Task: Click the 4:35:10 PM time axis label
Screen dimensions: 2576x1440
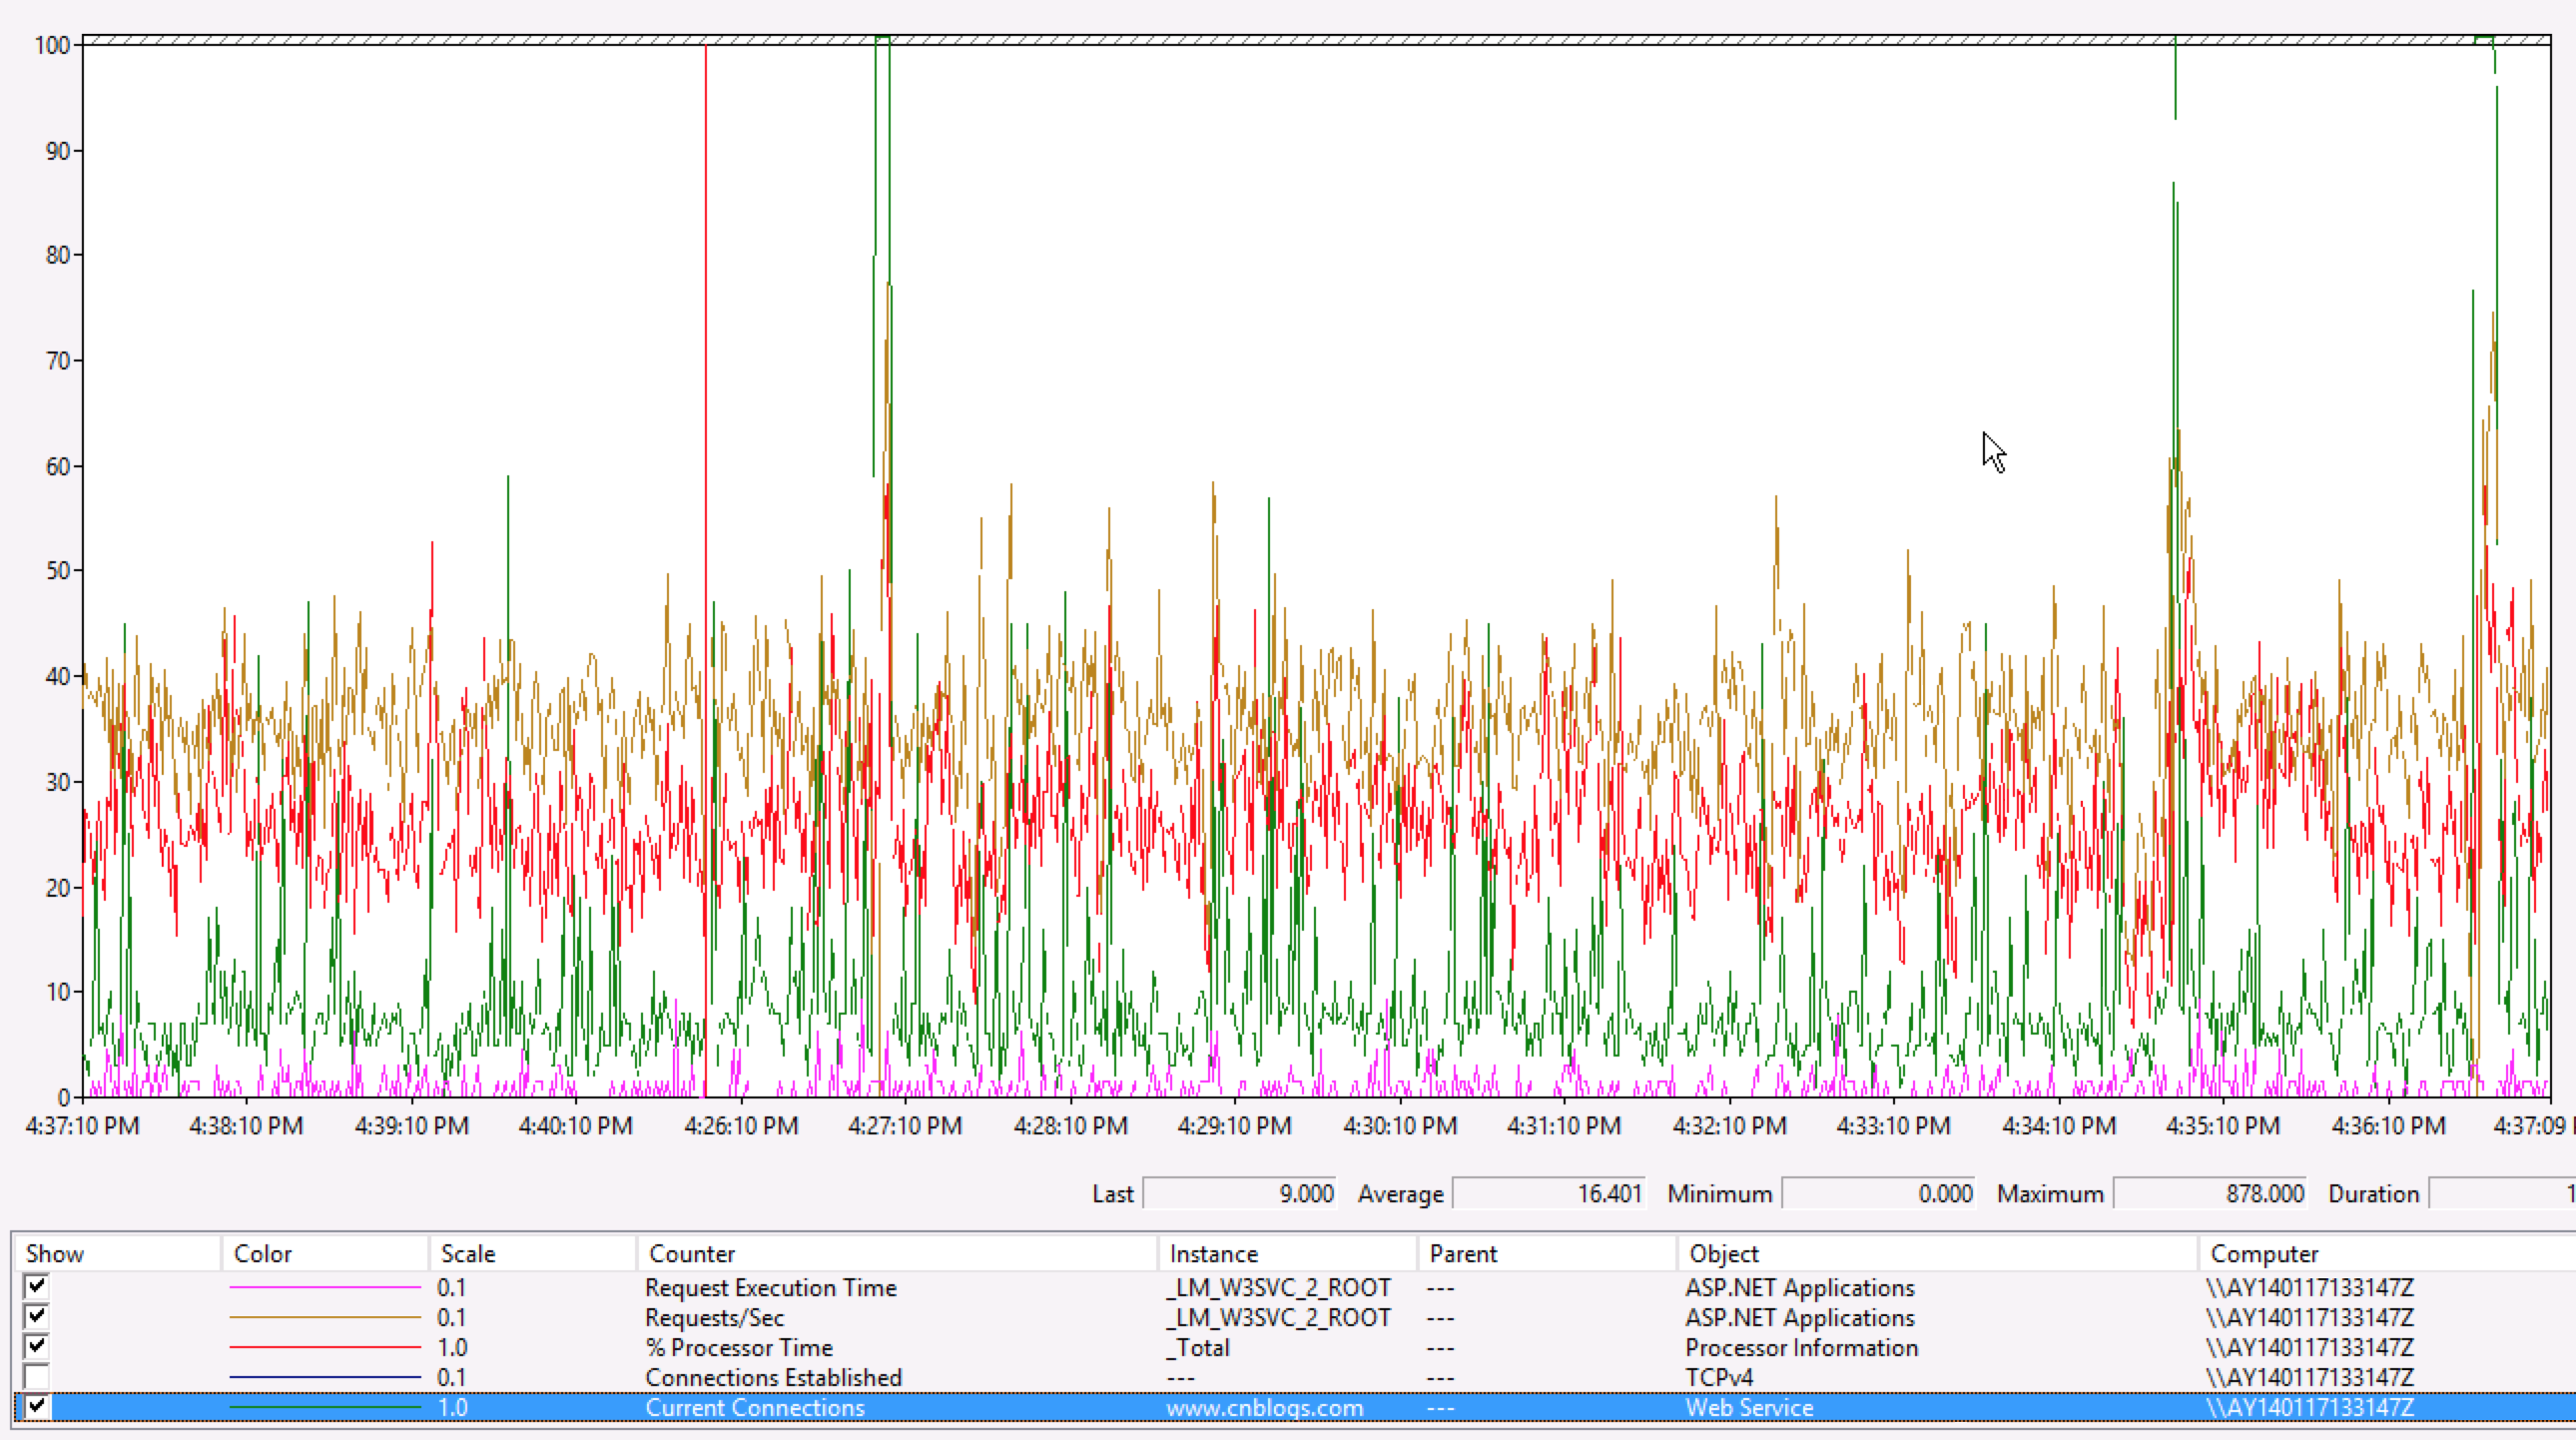Action: [x=2223, y=1125]
